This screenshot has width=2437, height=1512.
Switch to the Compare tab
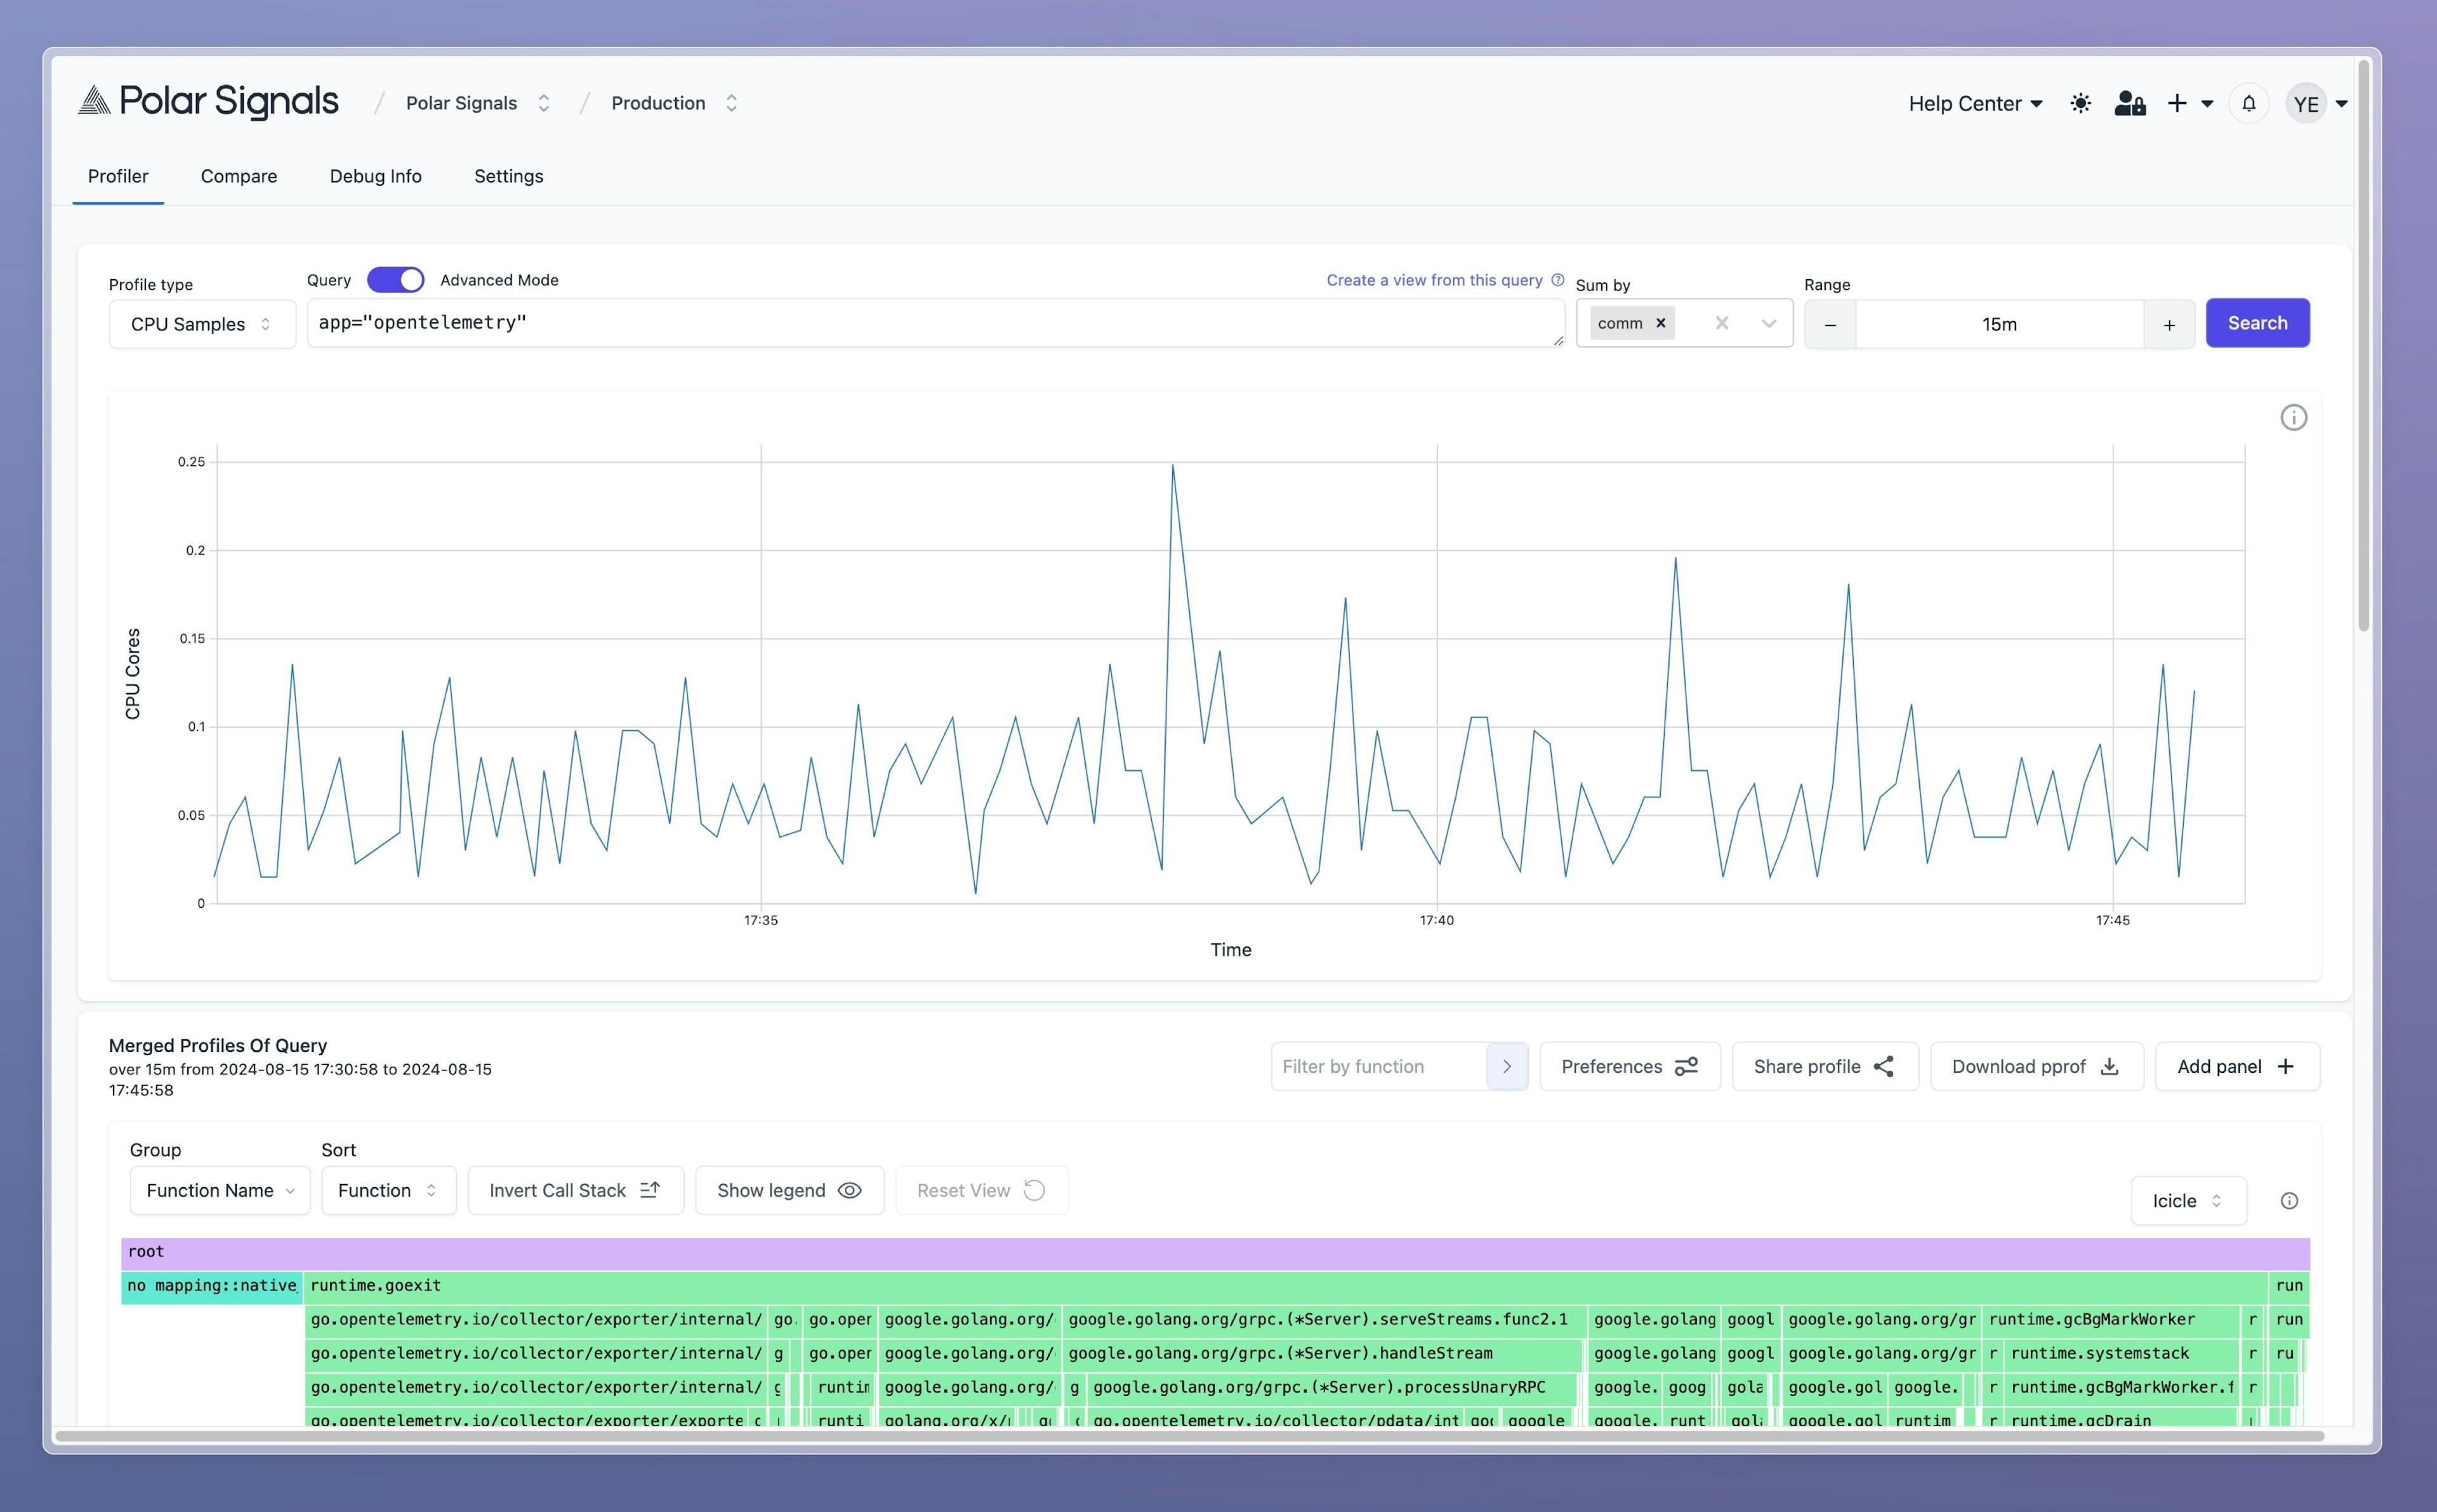point(239,176)
